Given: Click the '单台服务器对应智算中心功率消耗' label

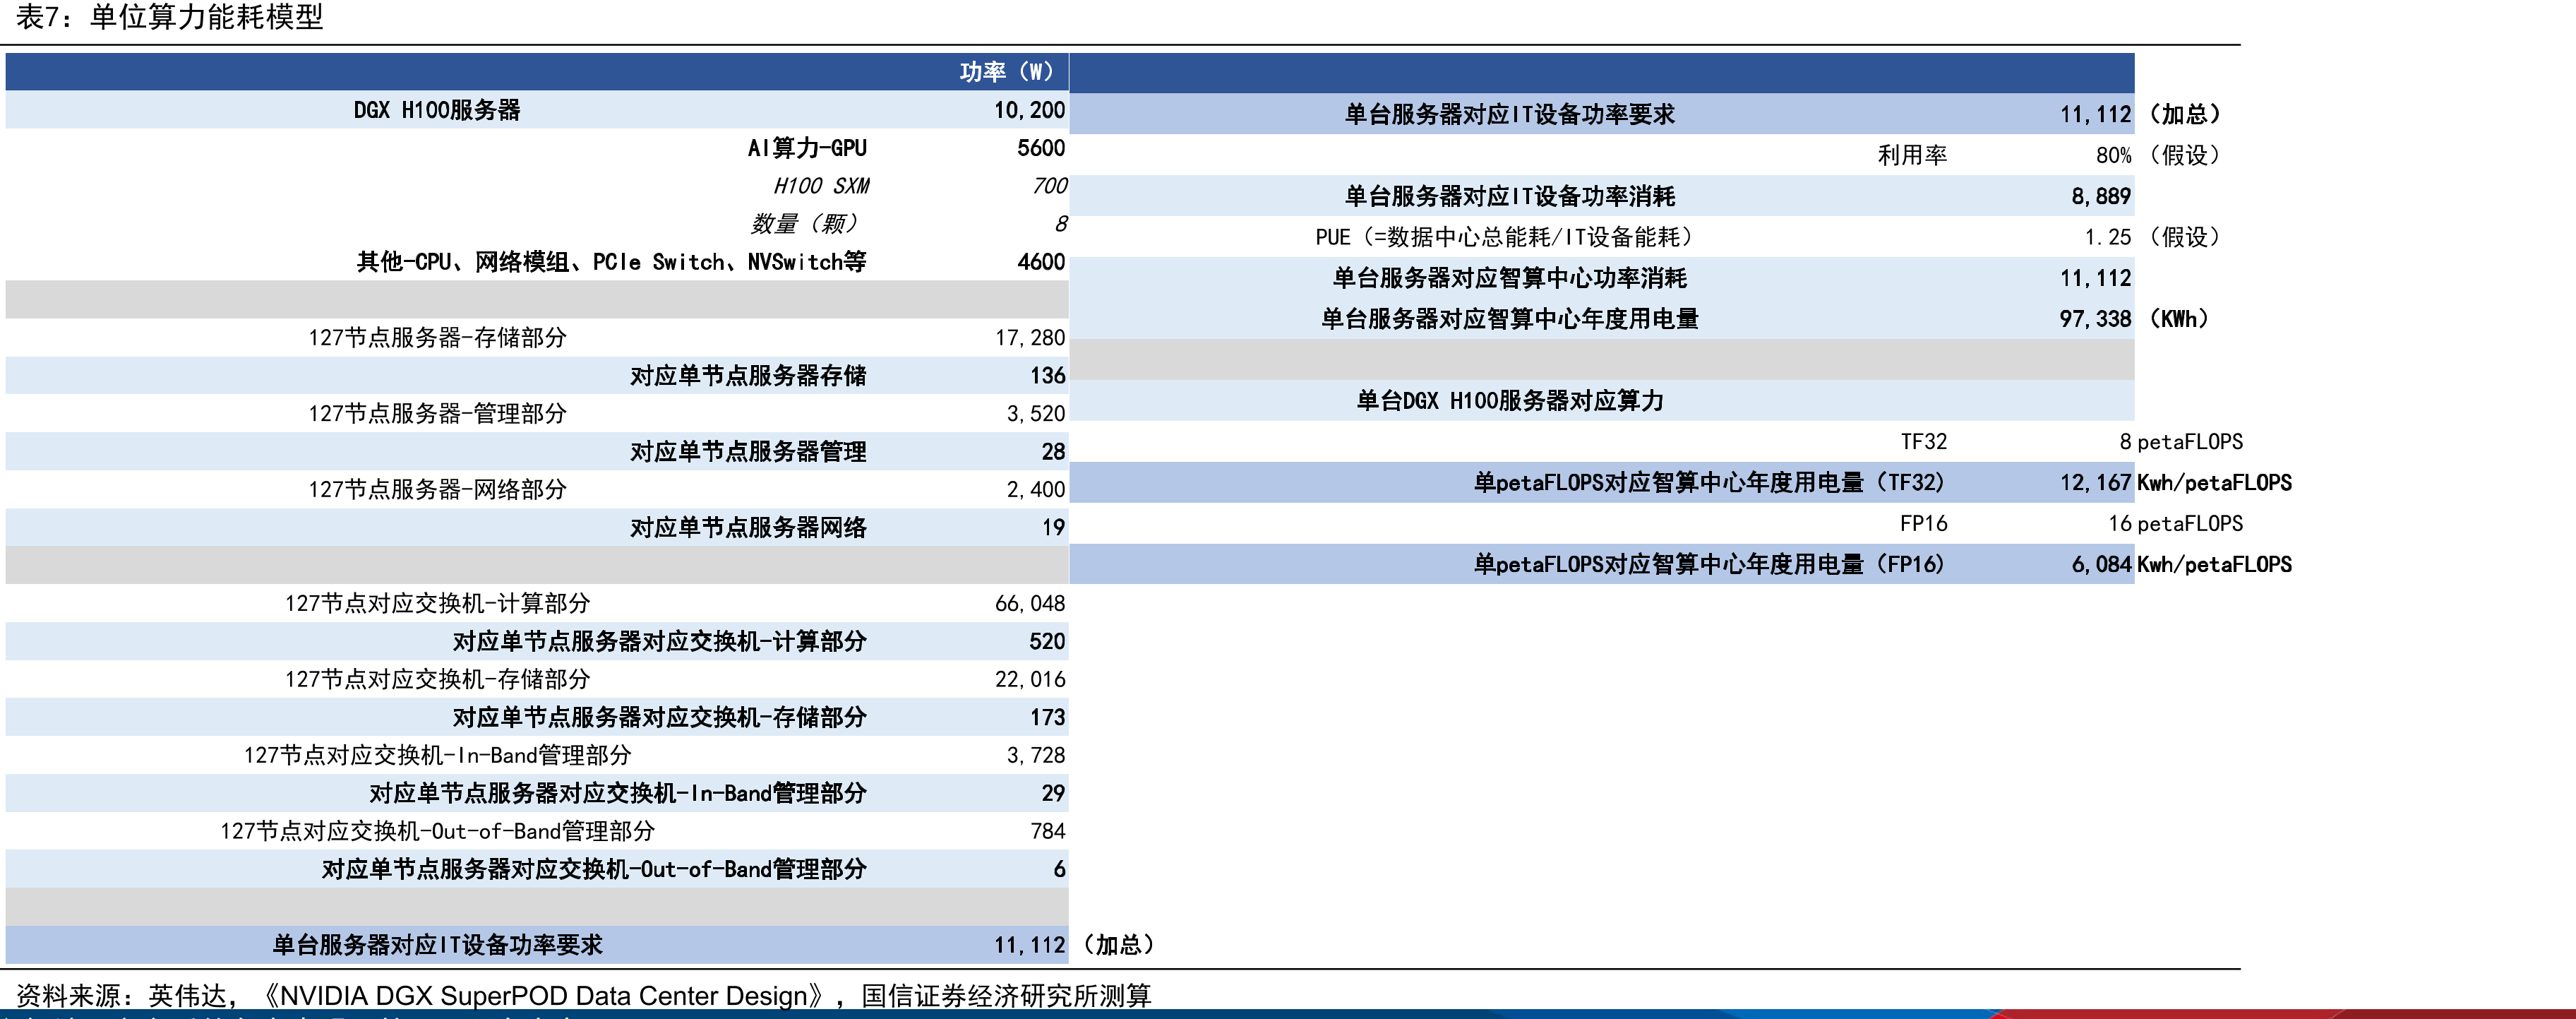Looking at the screenshot, I should (x=1510, y=278).
